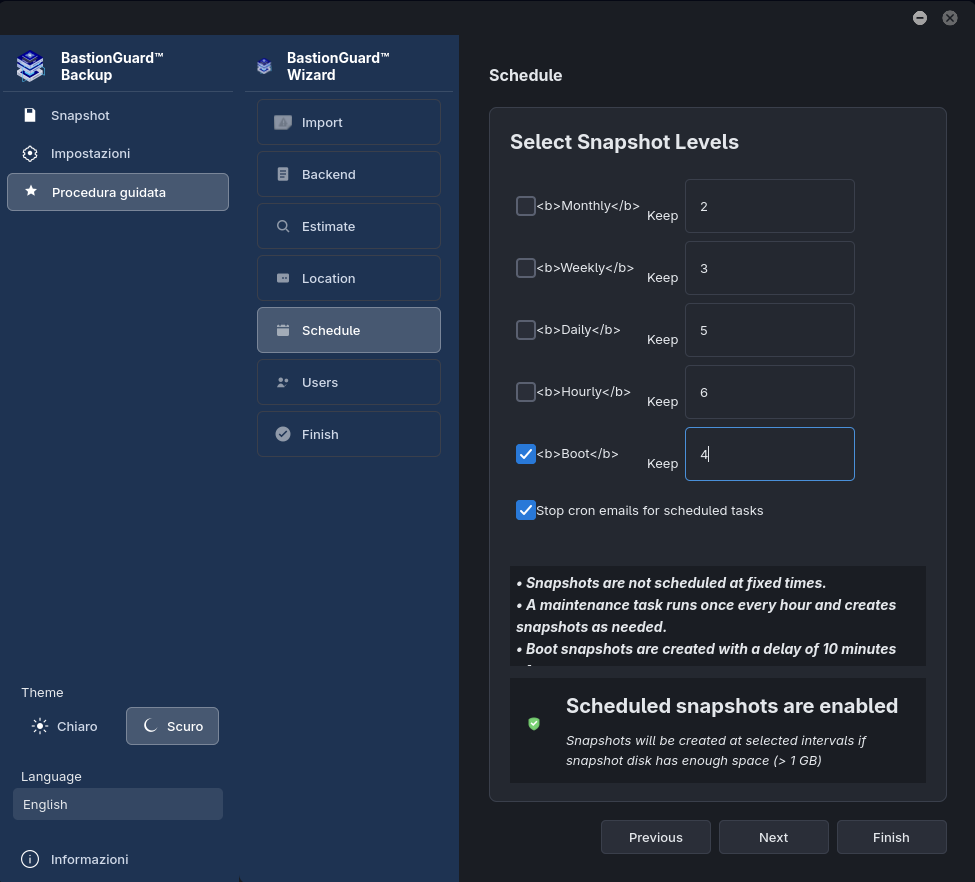Click the Hourly Keep value field
The height and width of the screenshot is (882, 975).
770,392
